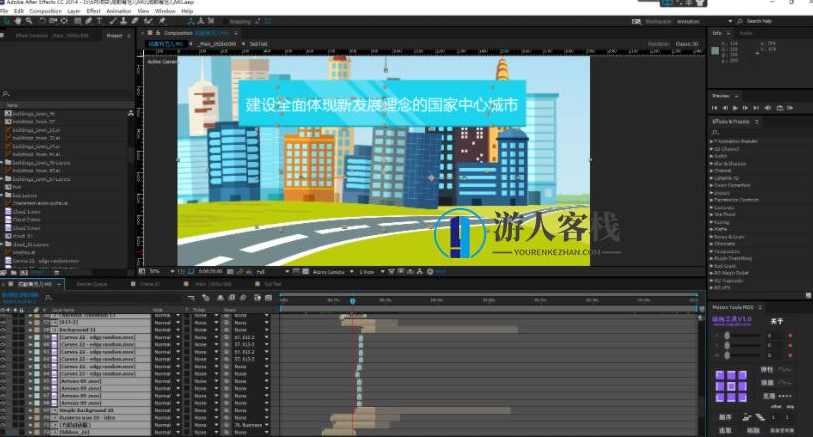Viewport: 813px width, 437px height.
Task: Select the Roto Brush tool
Action: click(x=148, y=21)
